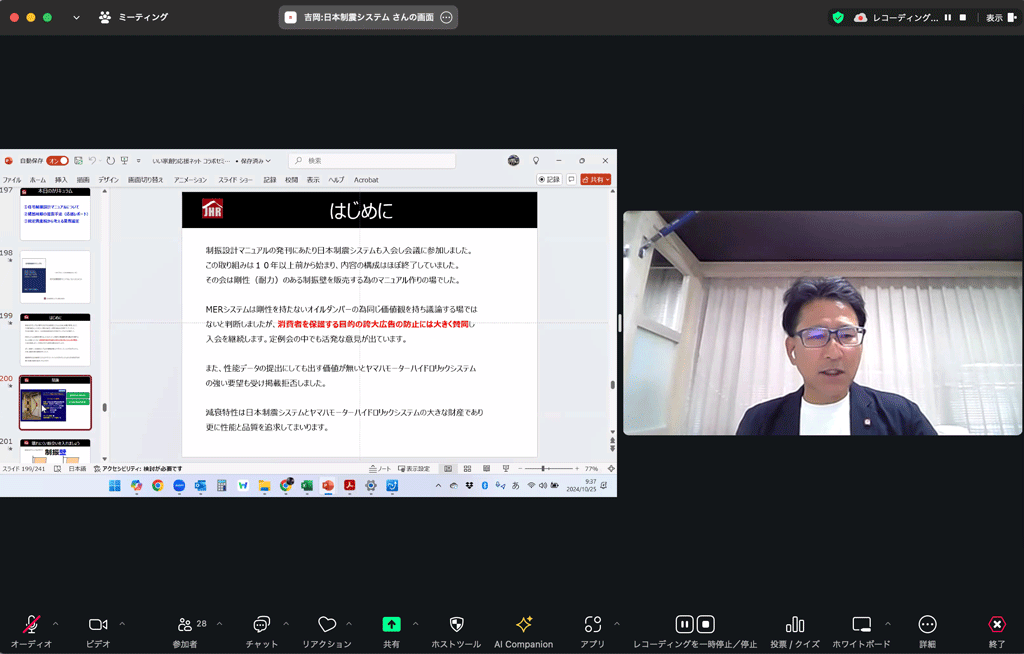1024x654 pixels.
Task: Open the Chat panel
Action: (x=261, y=625)
